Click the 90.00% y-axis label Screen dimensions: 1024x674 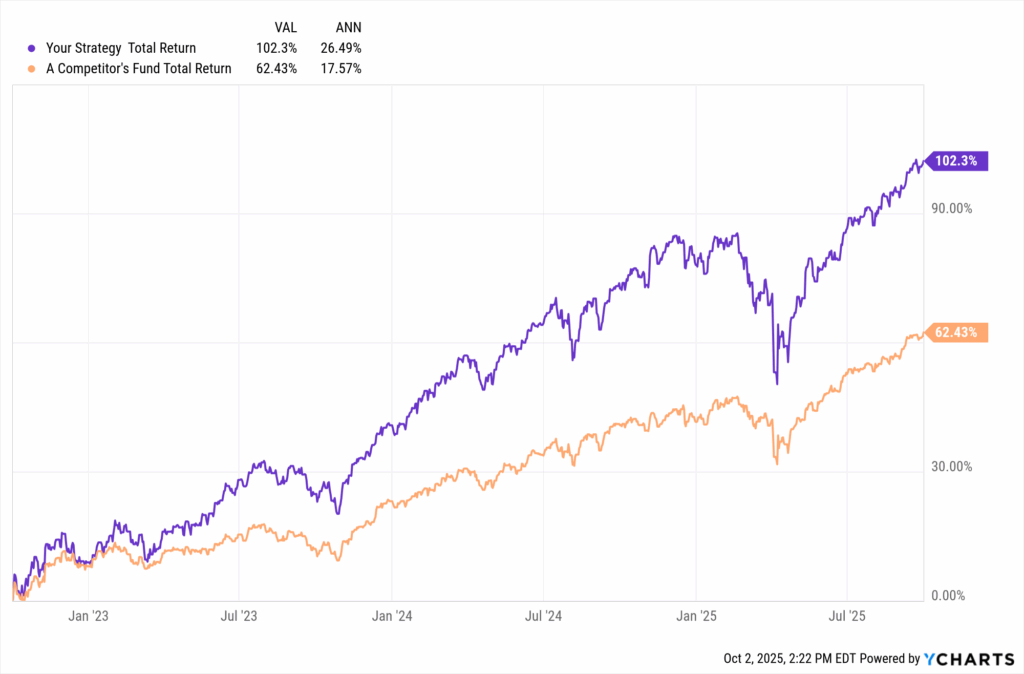955,208
